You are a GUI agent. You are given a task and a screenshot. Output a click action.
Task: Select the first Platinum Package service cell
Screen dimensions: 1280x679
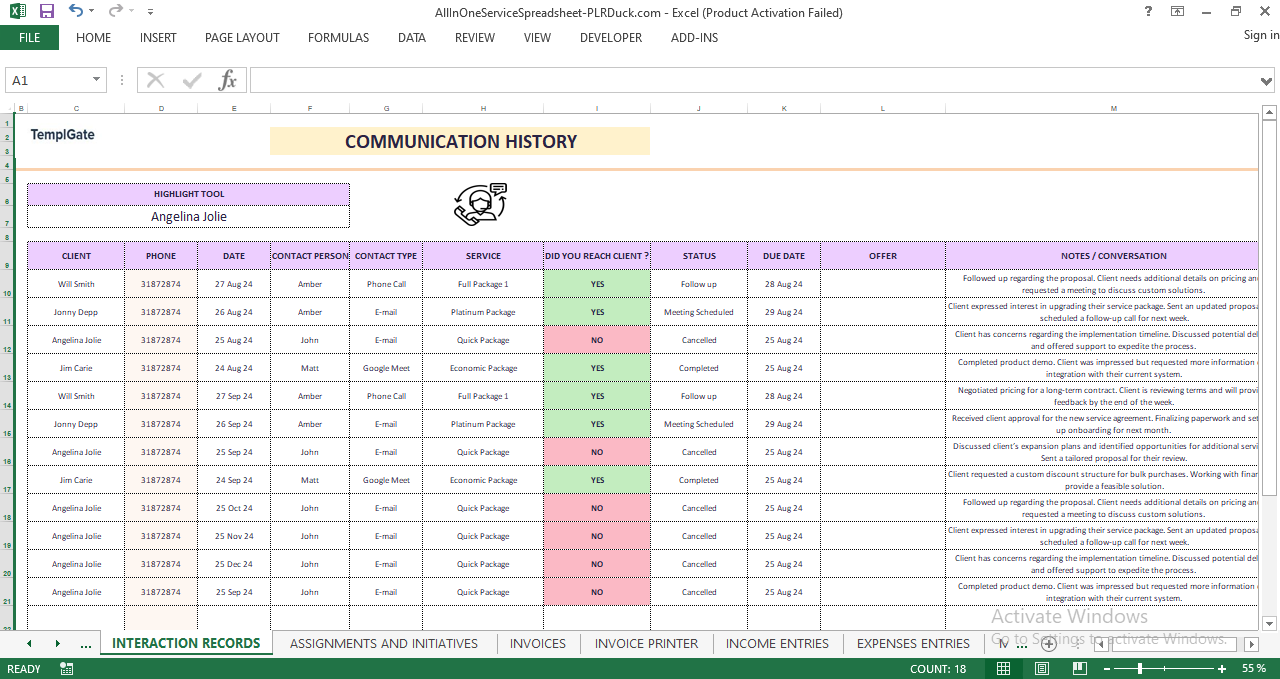click(483, 312)
